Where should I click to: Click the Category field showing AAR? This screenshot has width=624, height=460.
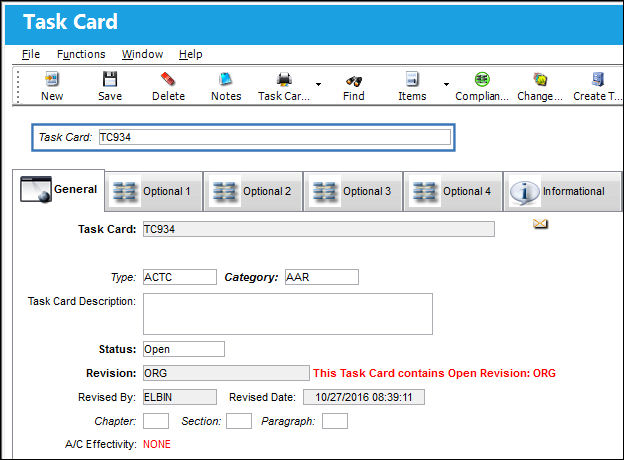[x=322, y=277]
